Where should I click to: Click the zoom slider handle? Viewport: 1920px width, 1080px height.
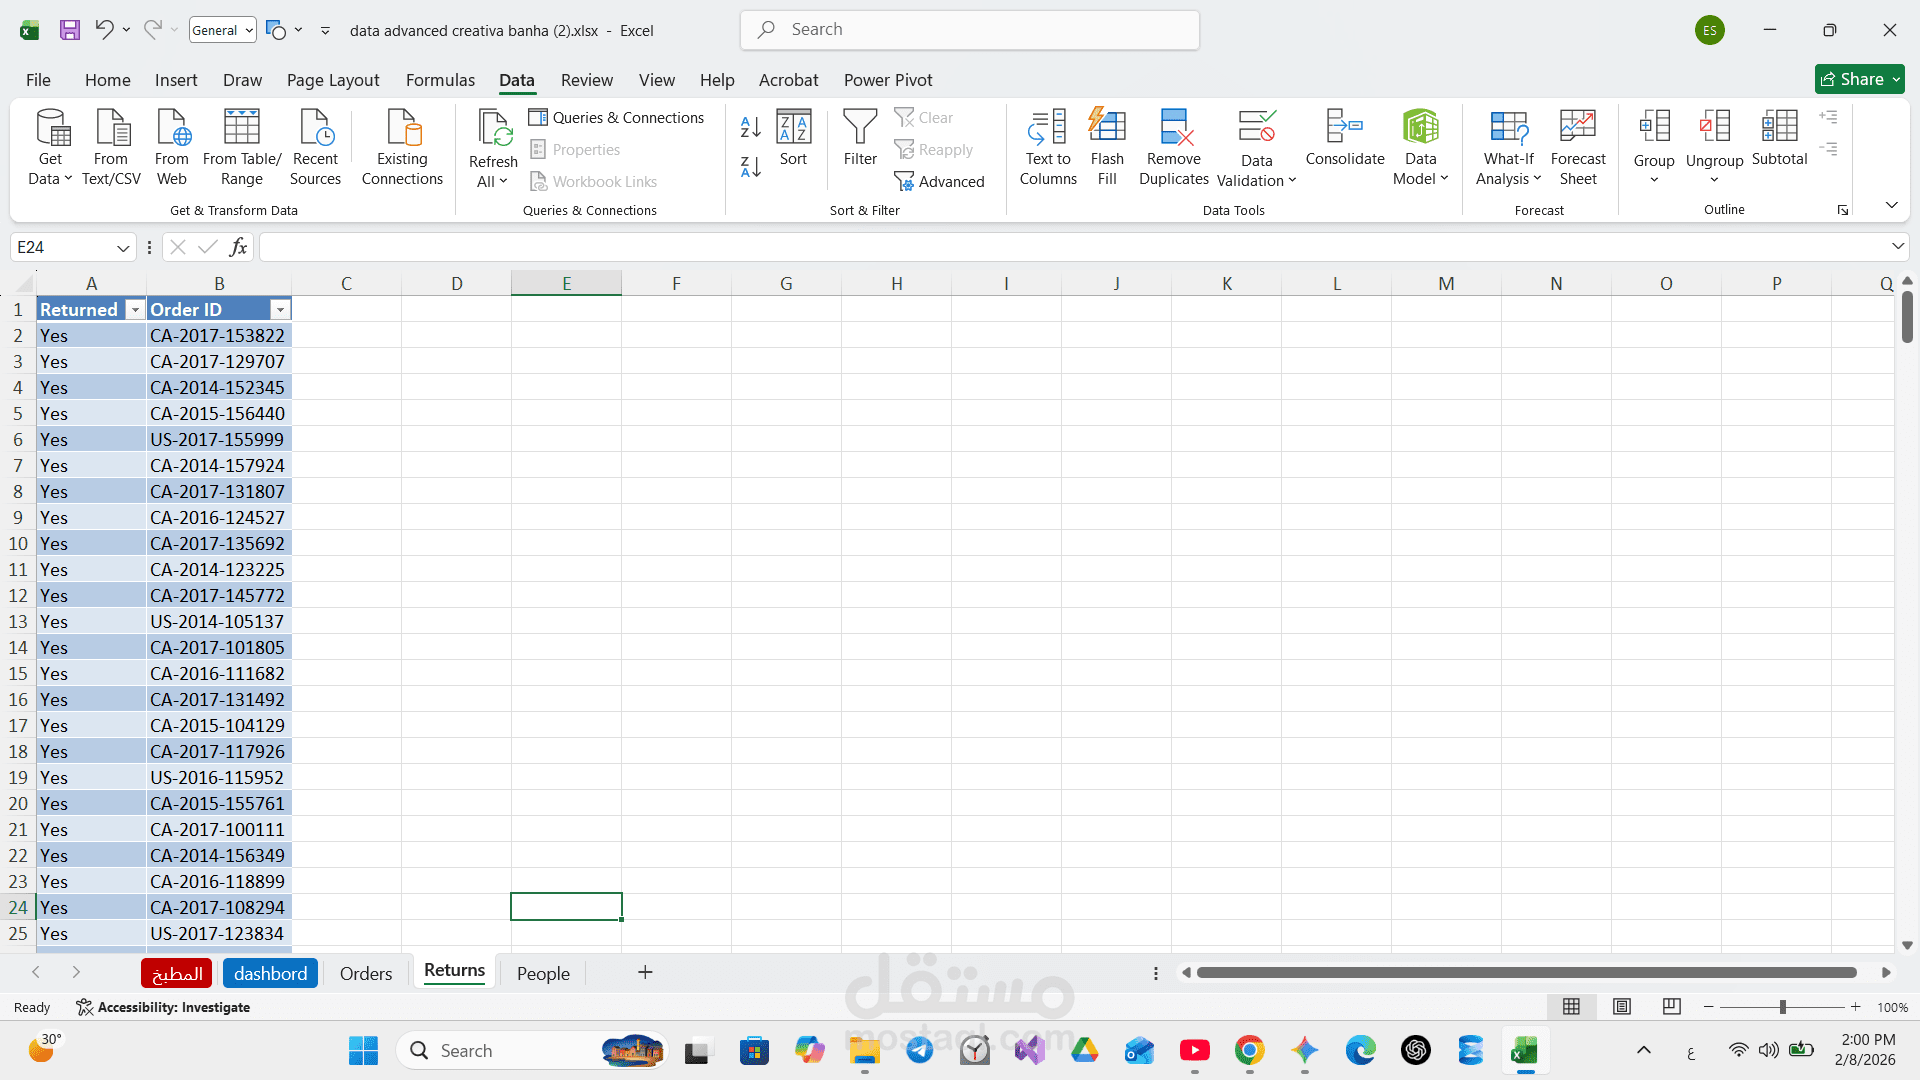(x=1782, y=1007)
